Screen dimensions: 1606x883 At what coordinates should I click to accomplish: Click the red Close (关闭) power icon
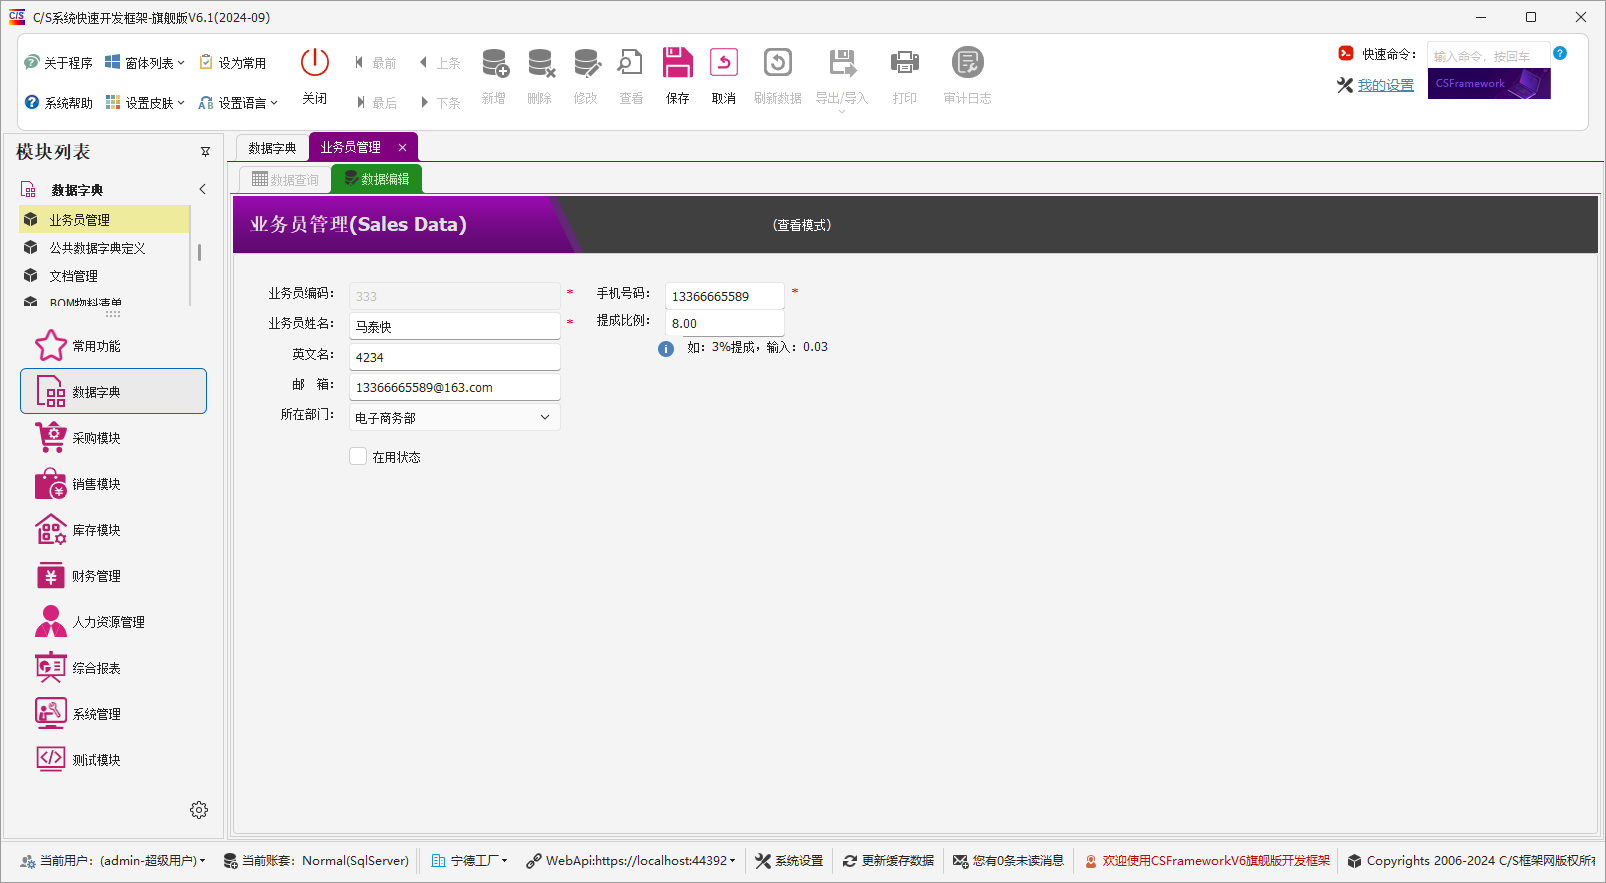[315, 62]
